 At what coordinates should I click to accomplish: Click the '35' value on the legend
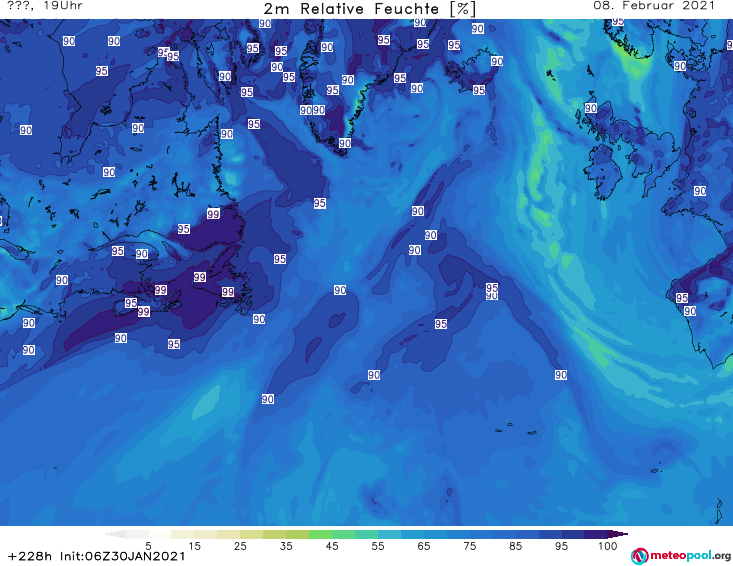click(286, 546)
